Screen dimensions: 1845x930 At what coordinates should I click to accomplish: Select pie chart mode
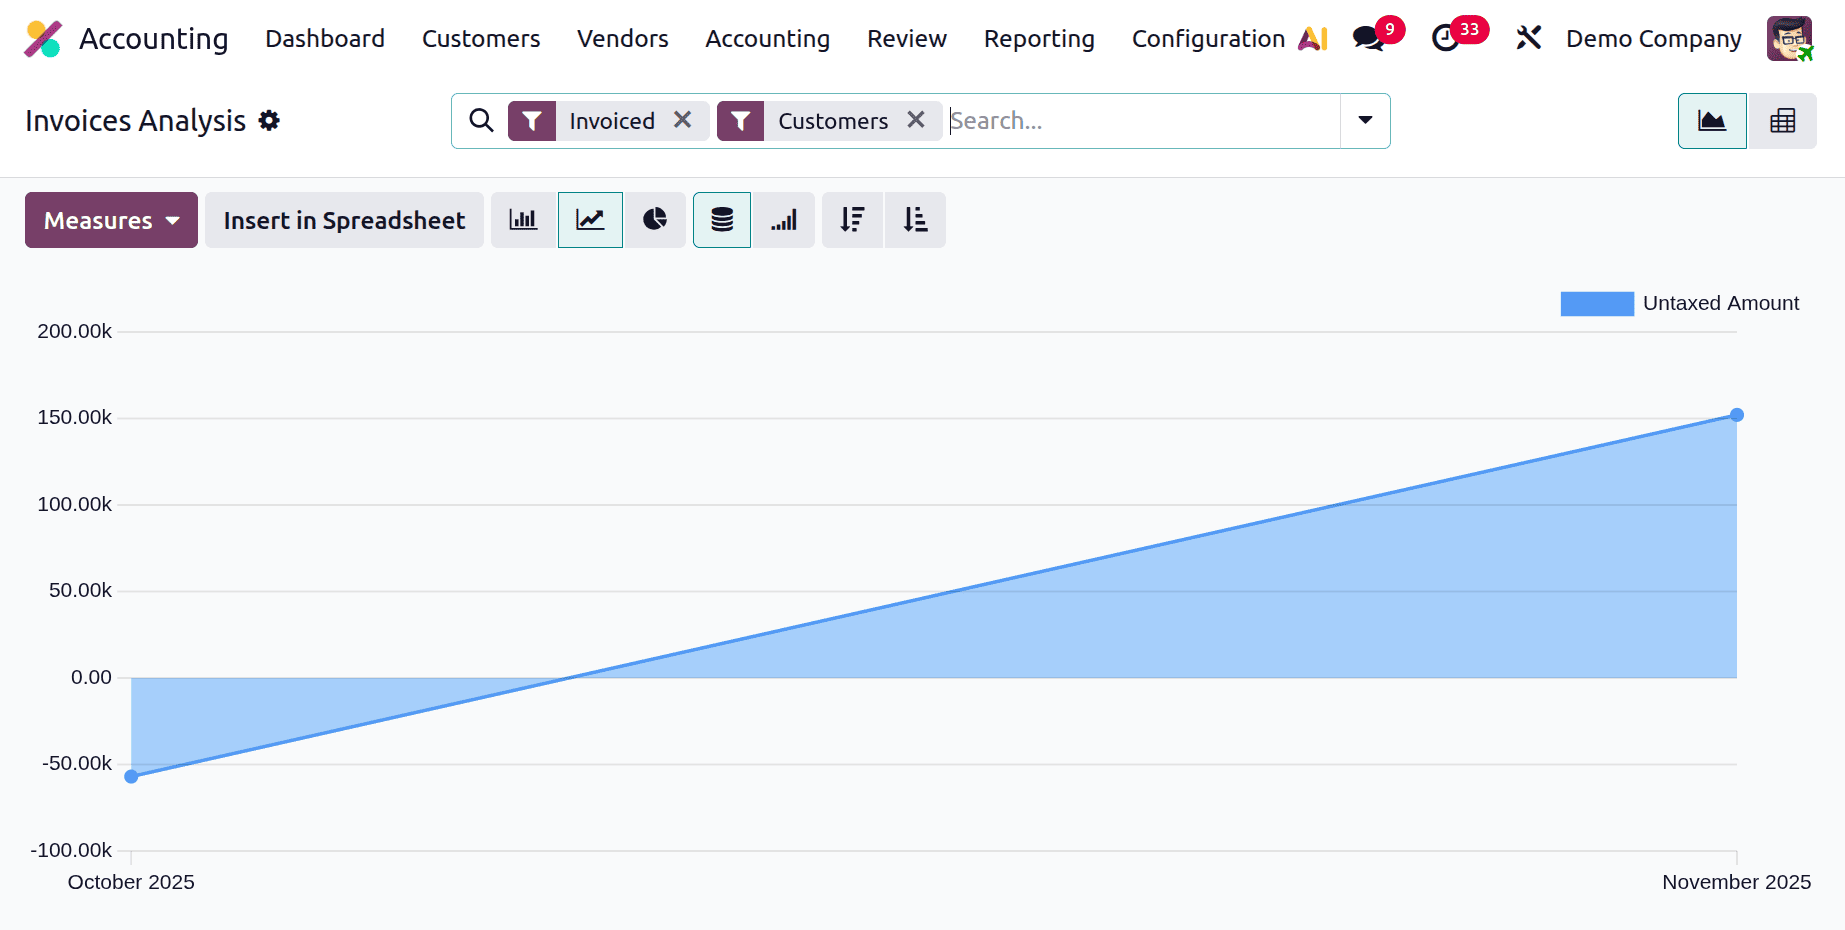tap(655, 220)
